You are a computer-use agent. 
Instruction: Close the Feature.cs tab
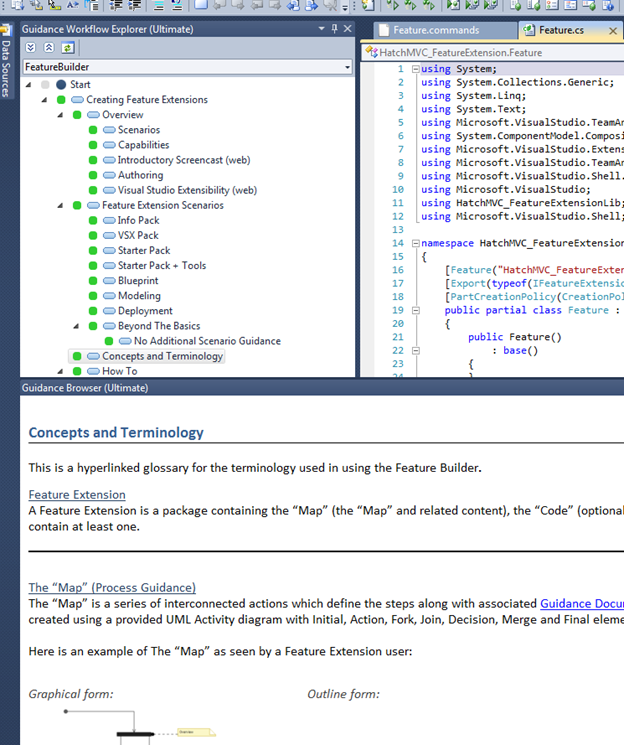(613, 31)
